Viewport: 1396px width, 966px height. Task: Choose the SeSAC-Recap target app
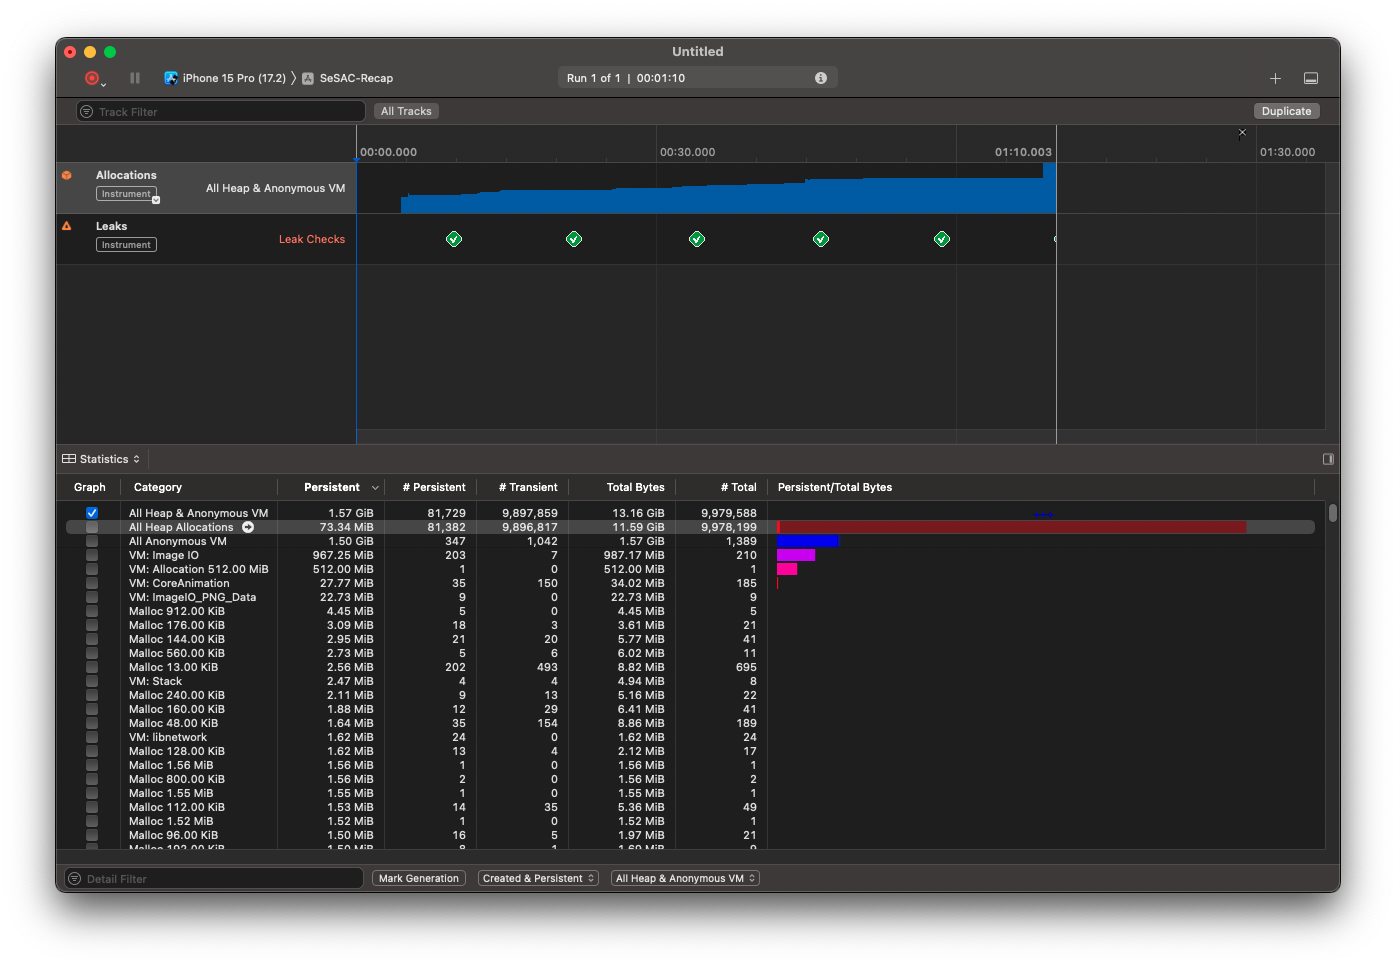coord(347,78)
